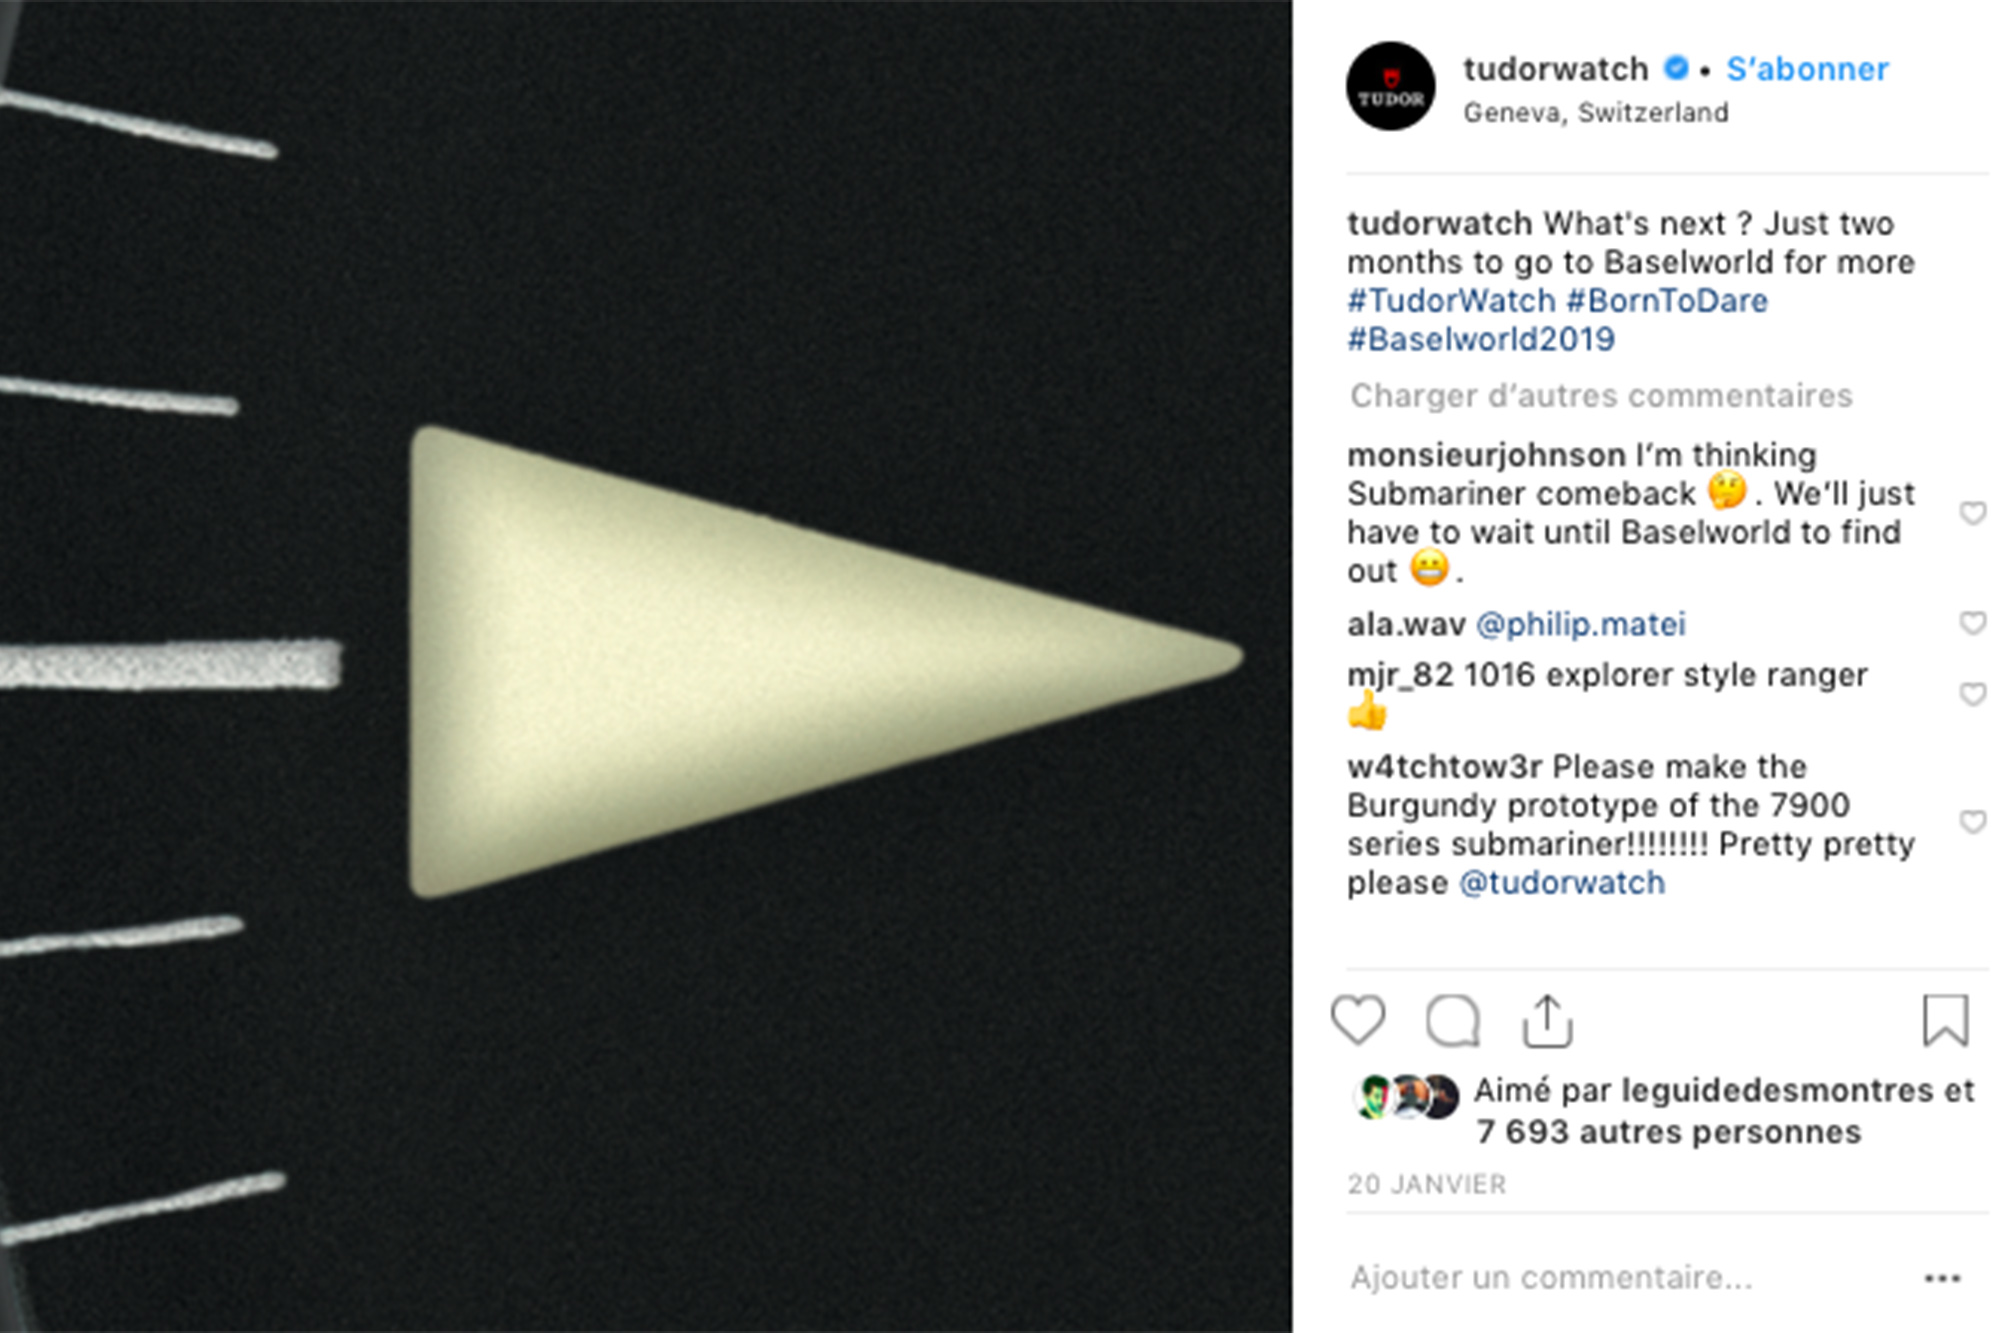Open more options three-dot menu
The height and width of the screenshot is (1333, 2000).
(x=1942, y=1278)
